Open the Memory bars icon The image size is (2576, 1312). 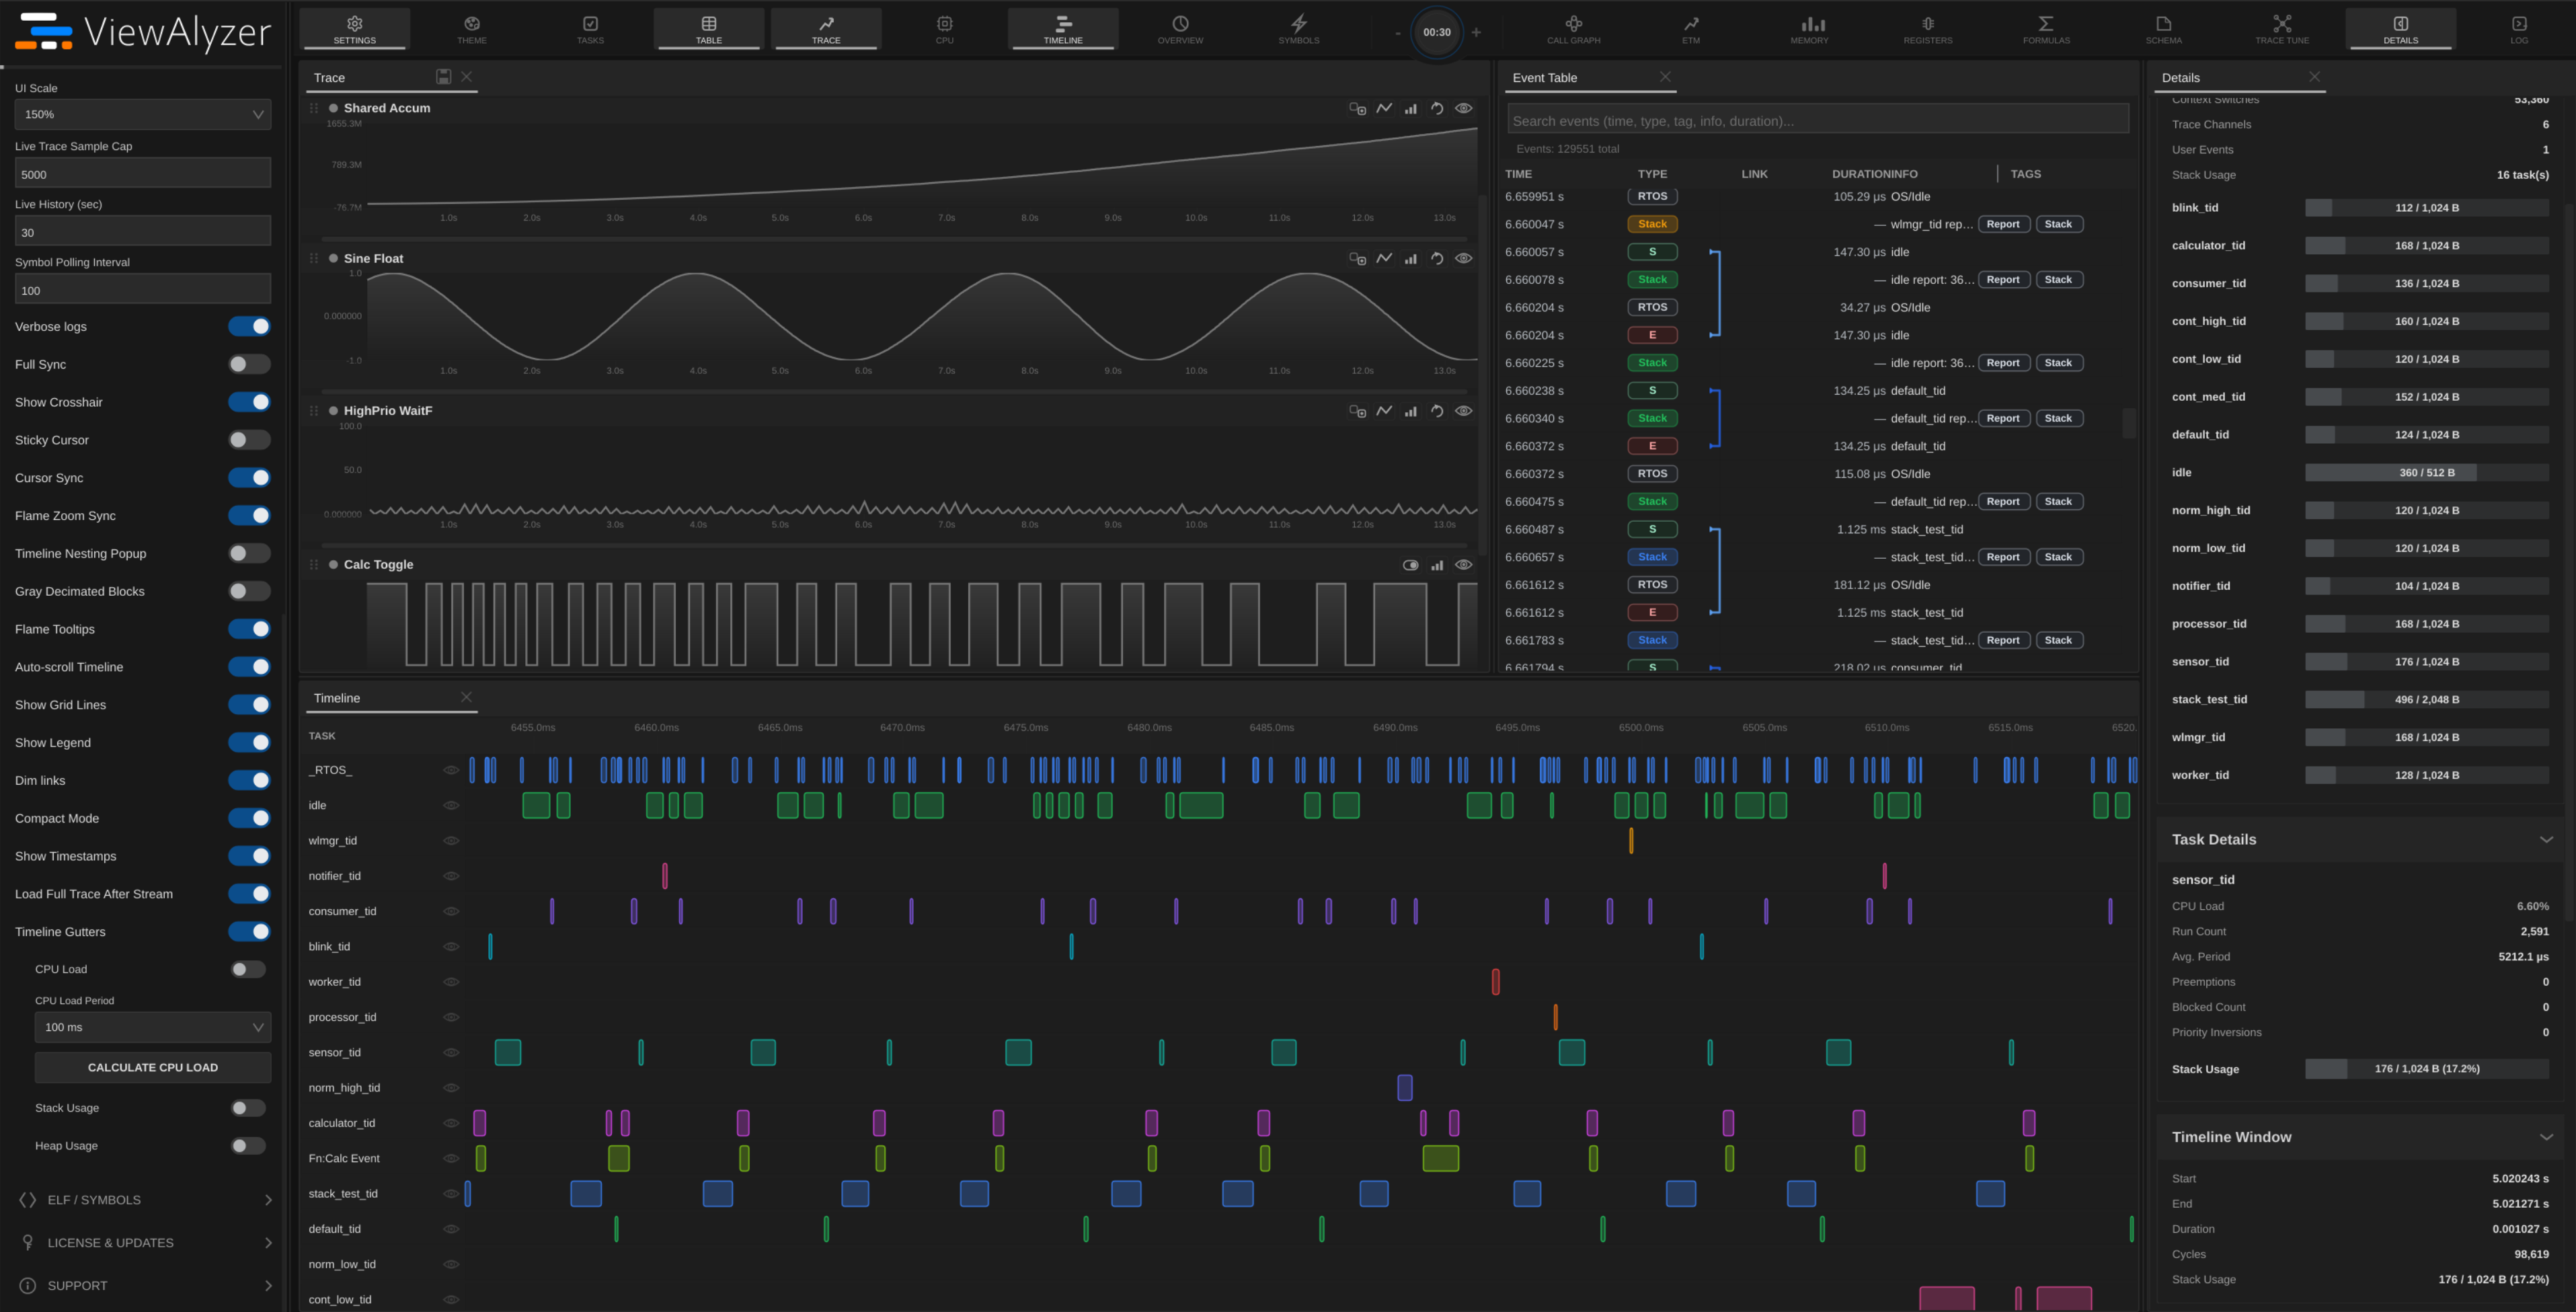pyautogui.click(x=1809, y=28)
